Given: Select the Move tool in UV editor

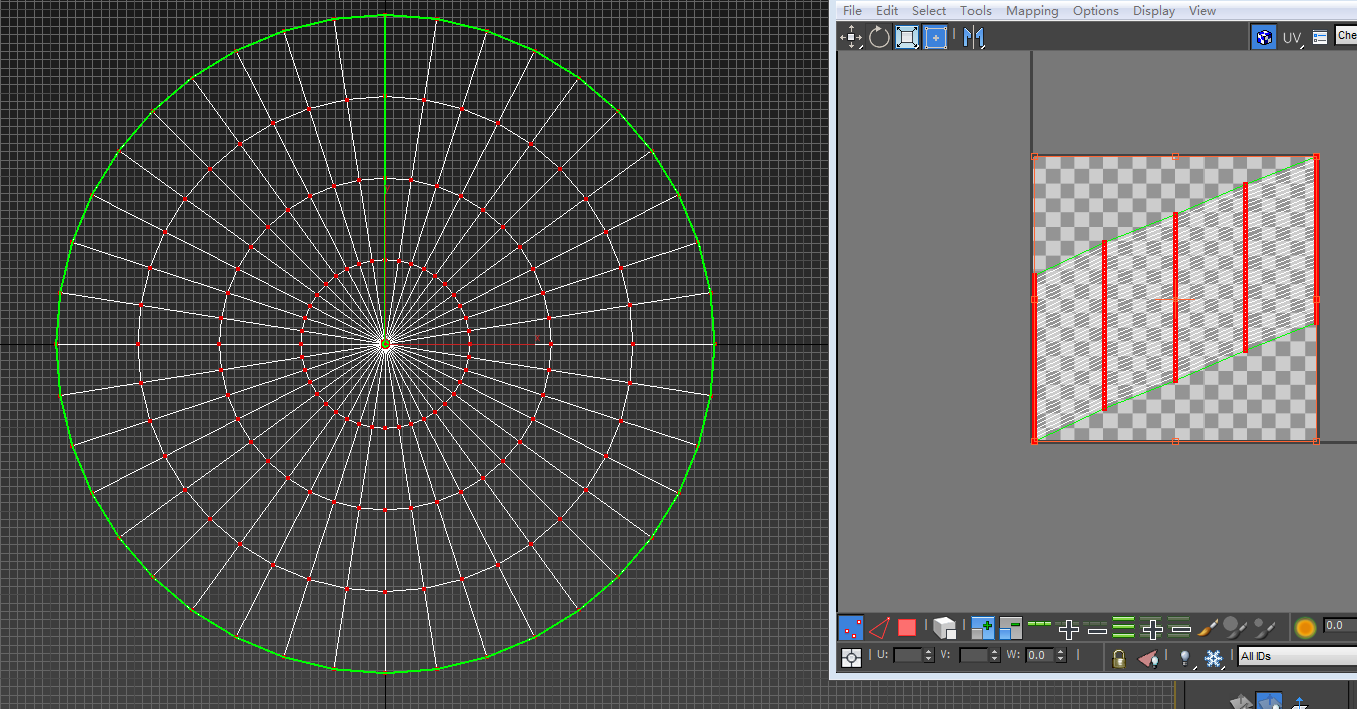Looking at the screenshot, I should click(x=851, y=38).
